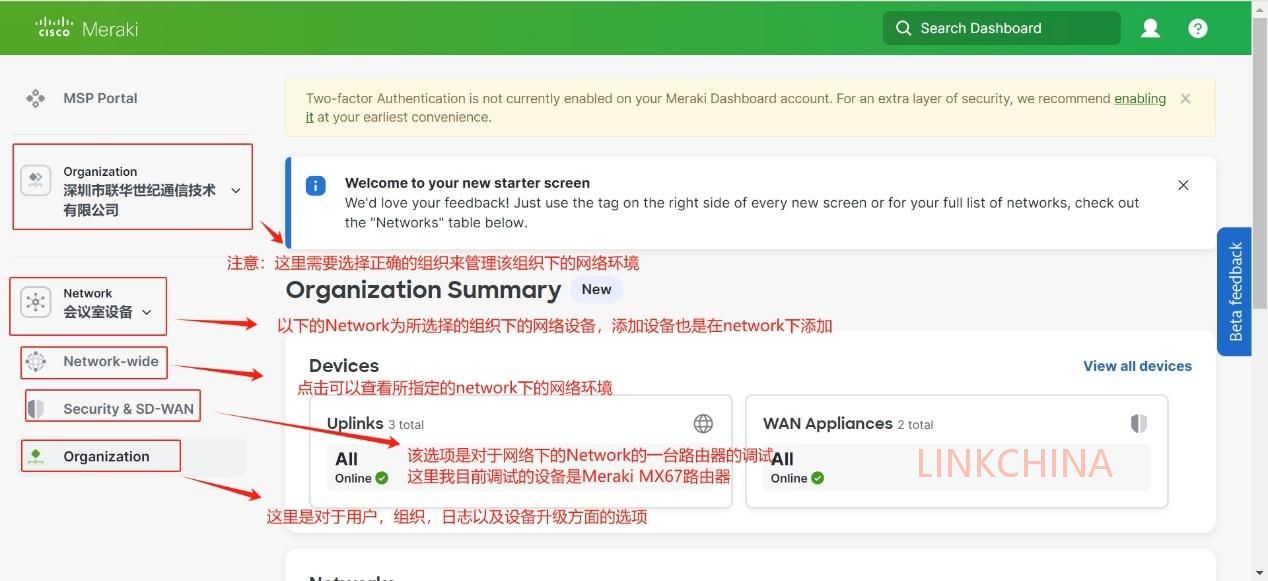Click the Organization menu icon in sidebar
Screen dimensions: 1268x581
pyautogui.click(x=36, y=456)
